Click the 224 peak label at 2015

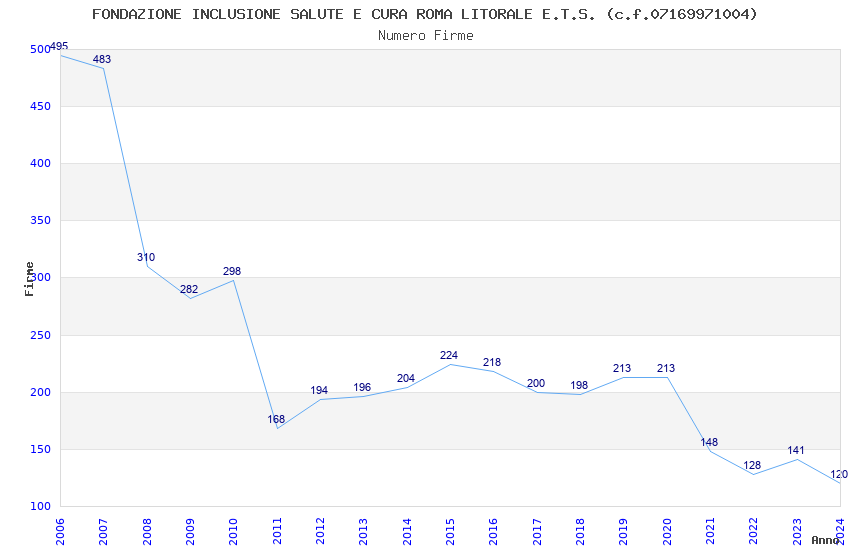coord(449,356)
